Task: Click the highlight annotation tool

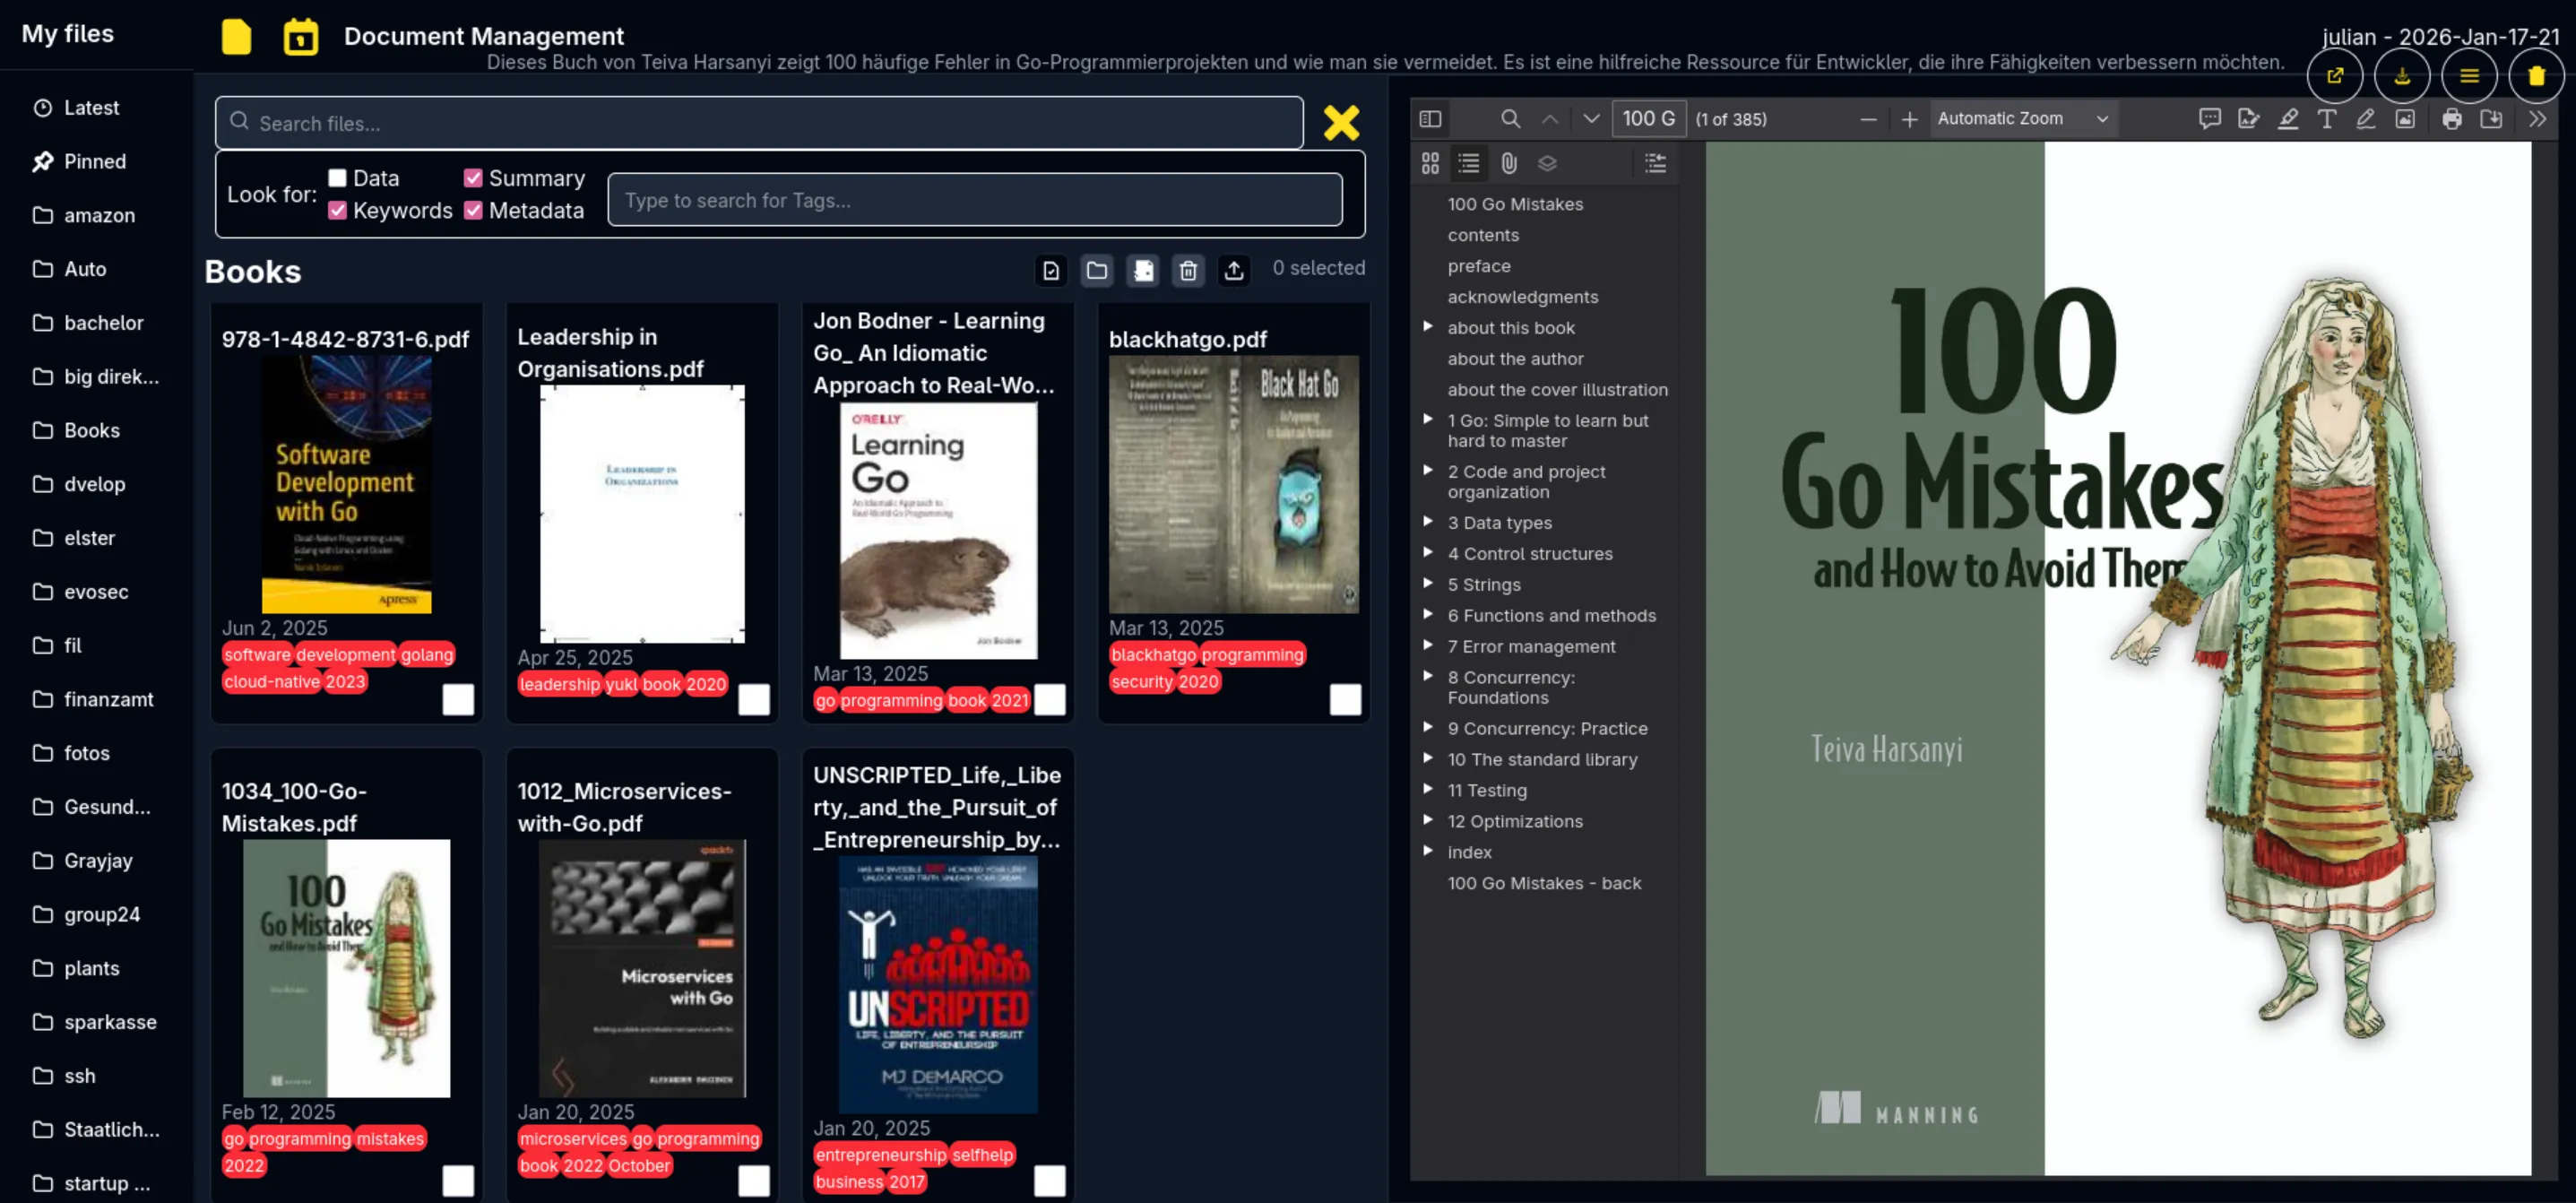Action: [x=2287, y=119]
